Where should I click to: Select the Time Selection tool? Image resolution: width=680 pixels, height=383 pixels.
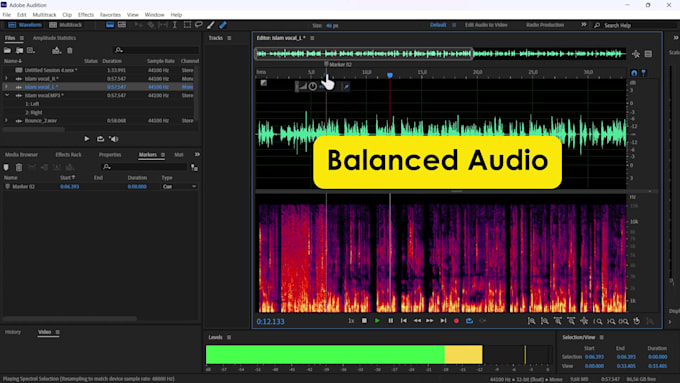(x=175, y=25)
